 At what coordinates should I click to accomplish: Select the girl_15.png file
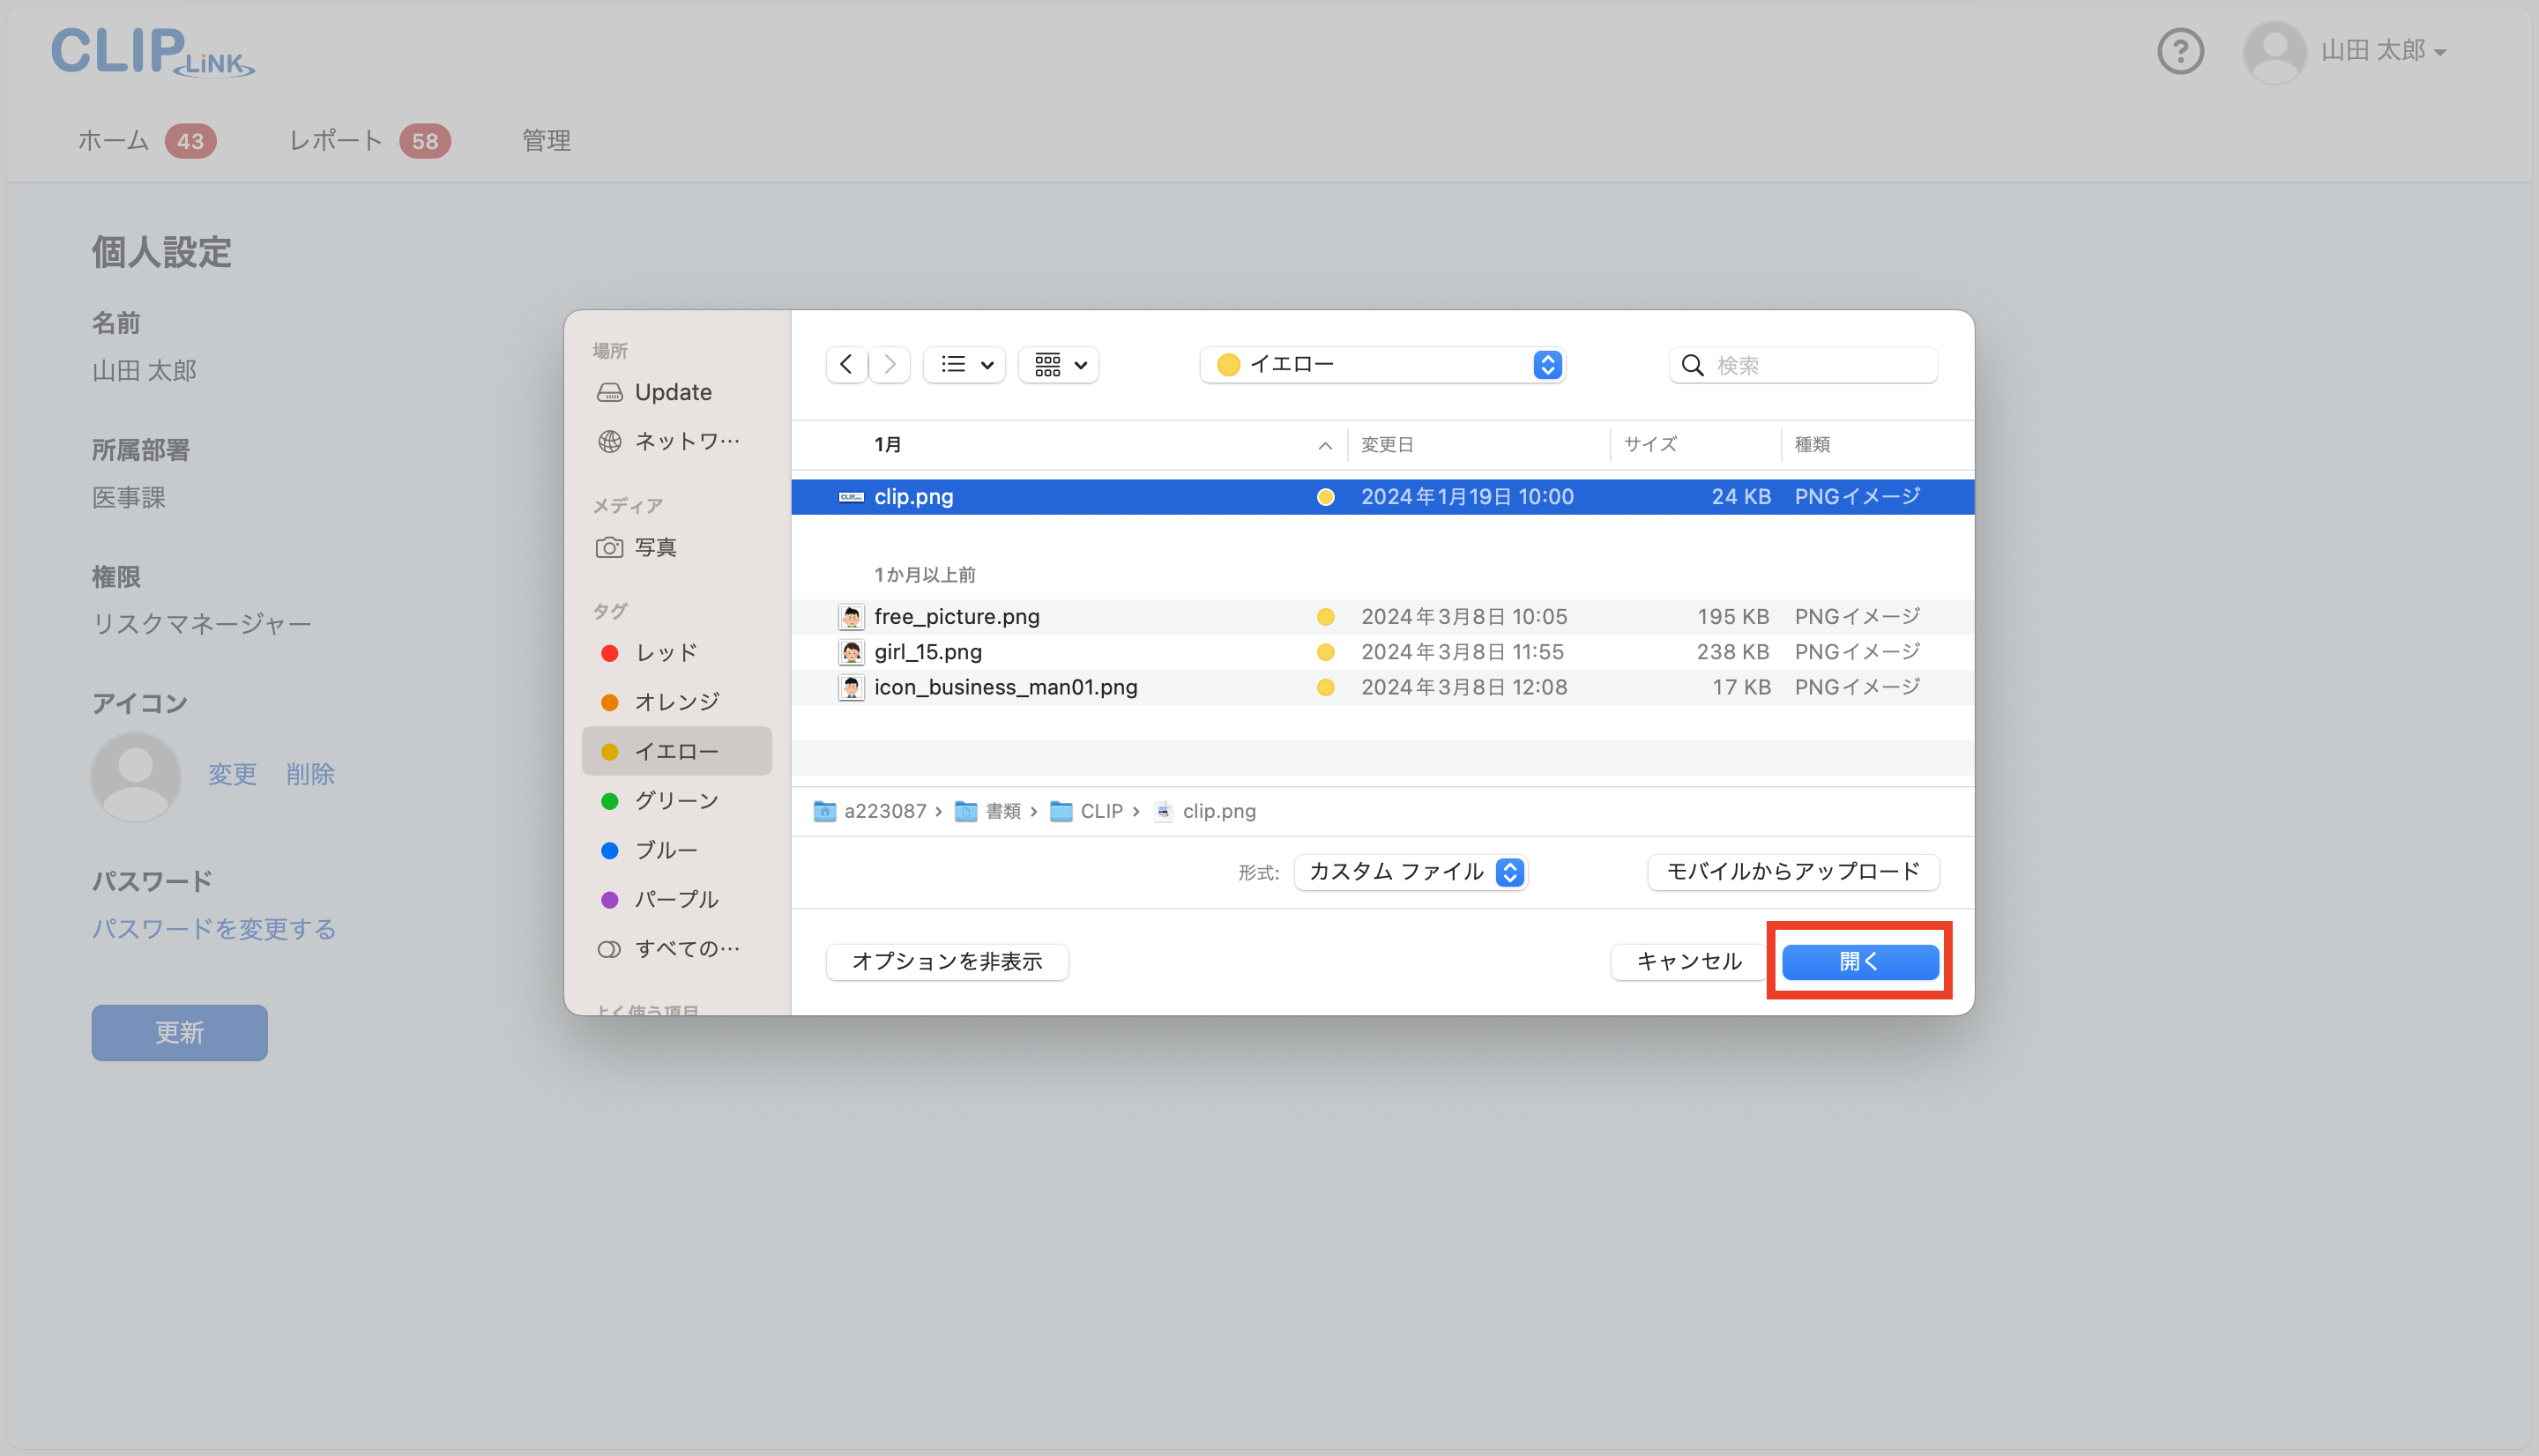click(x=927, y=652)
